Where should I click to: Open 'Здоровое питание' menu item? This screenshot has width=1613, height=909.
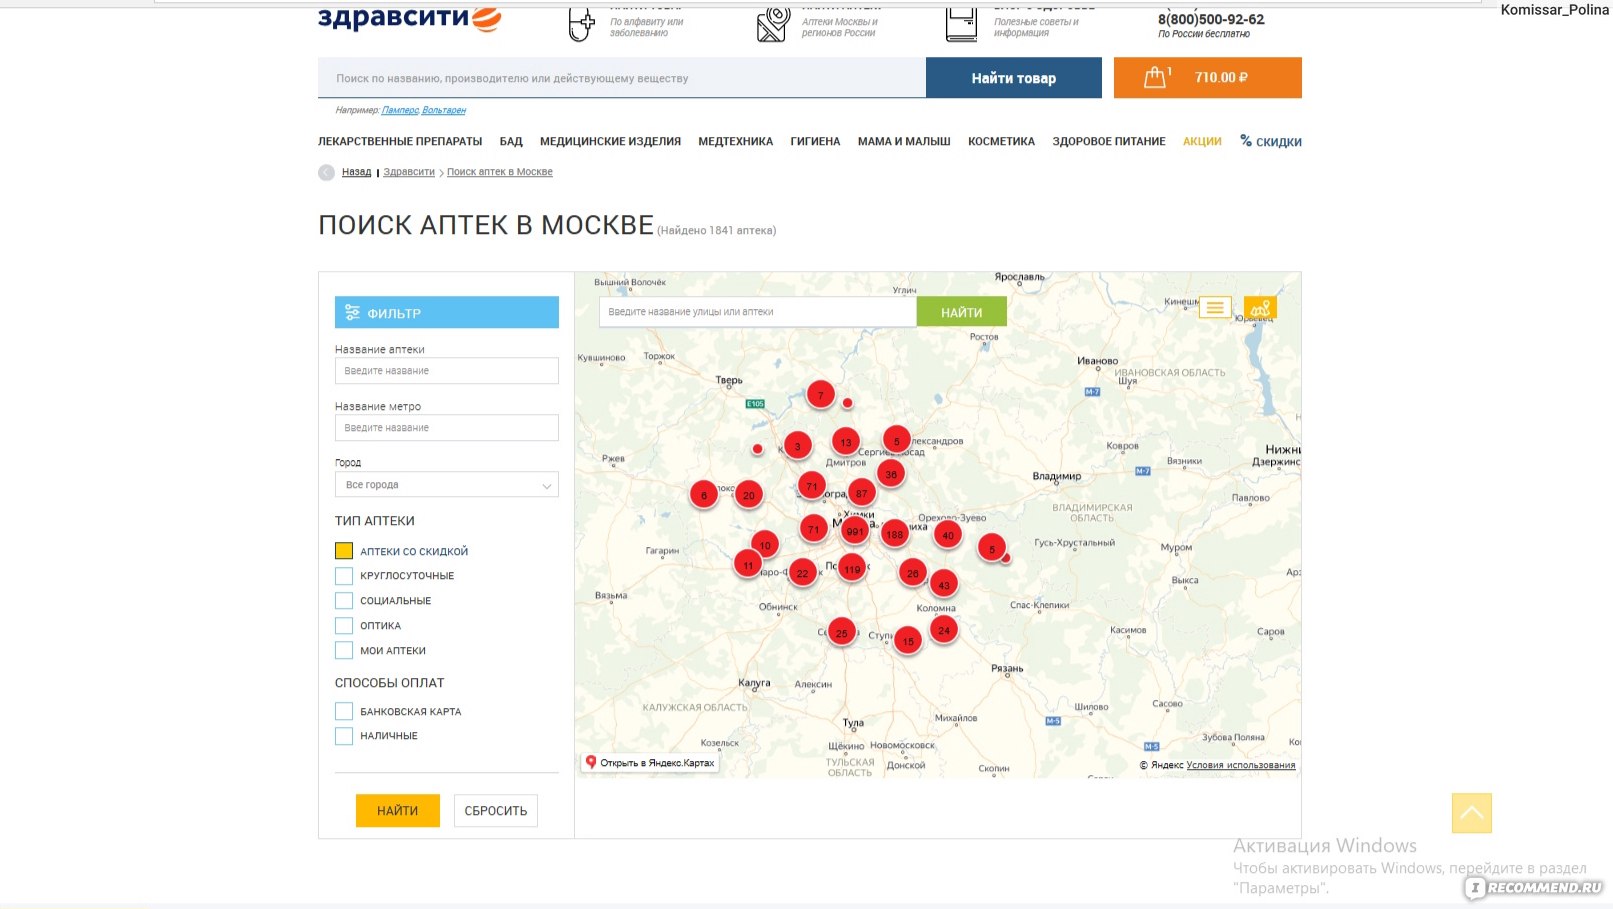click(1108, 142)
